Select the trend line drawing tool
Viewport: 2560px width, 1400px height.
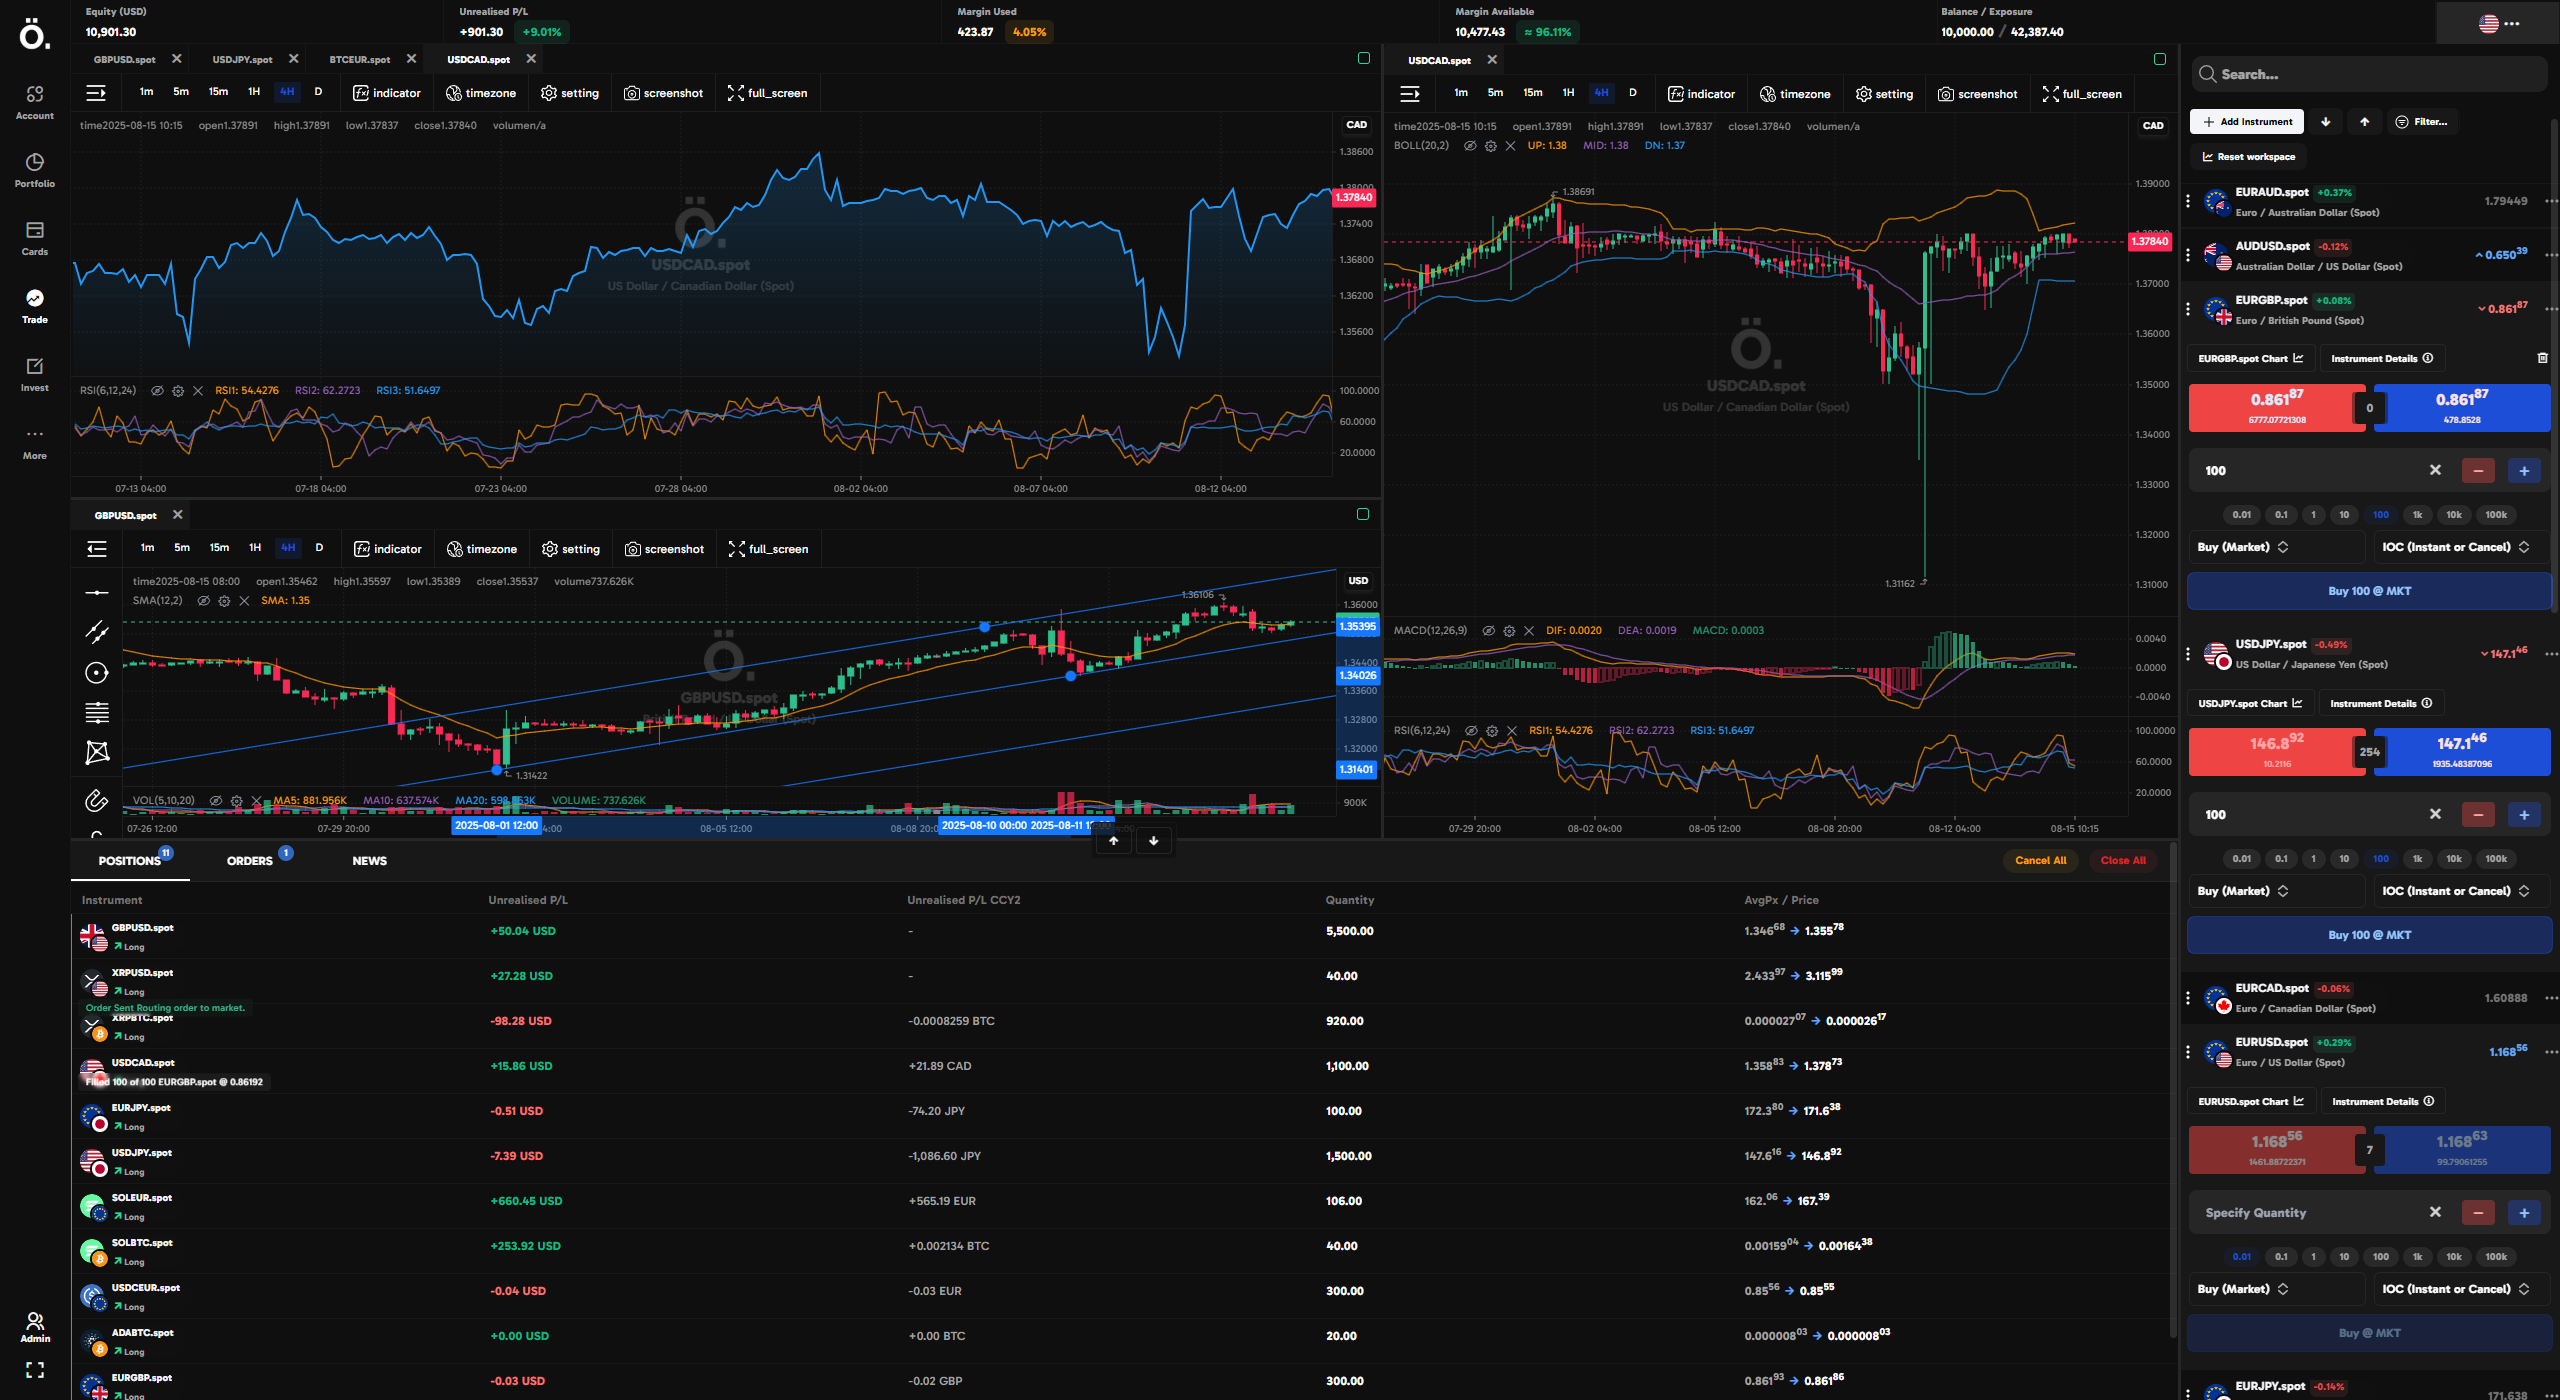click(97, 632)
